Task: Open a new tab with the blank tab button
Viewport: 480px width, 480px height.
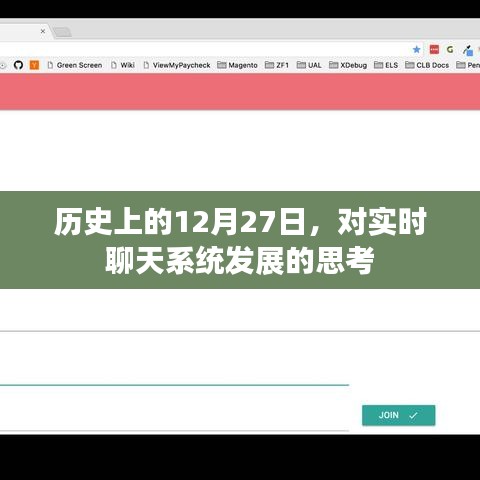Action: point(62,32)
